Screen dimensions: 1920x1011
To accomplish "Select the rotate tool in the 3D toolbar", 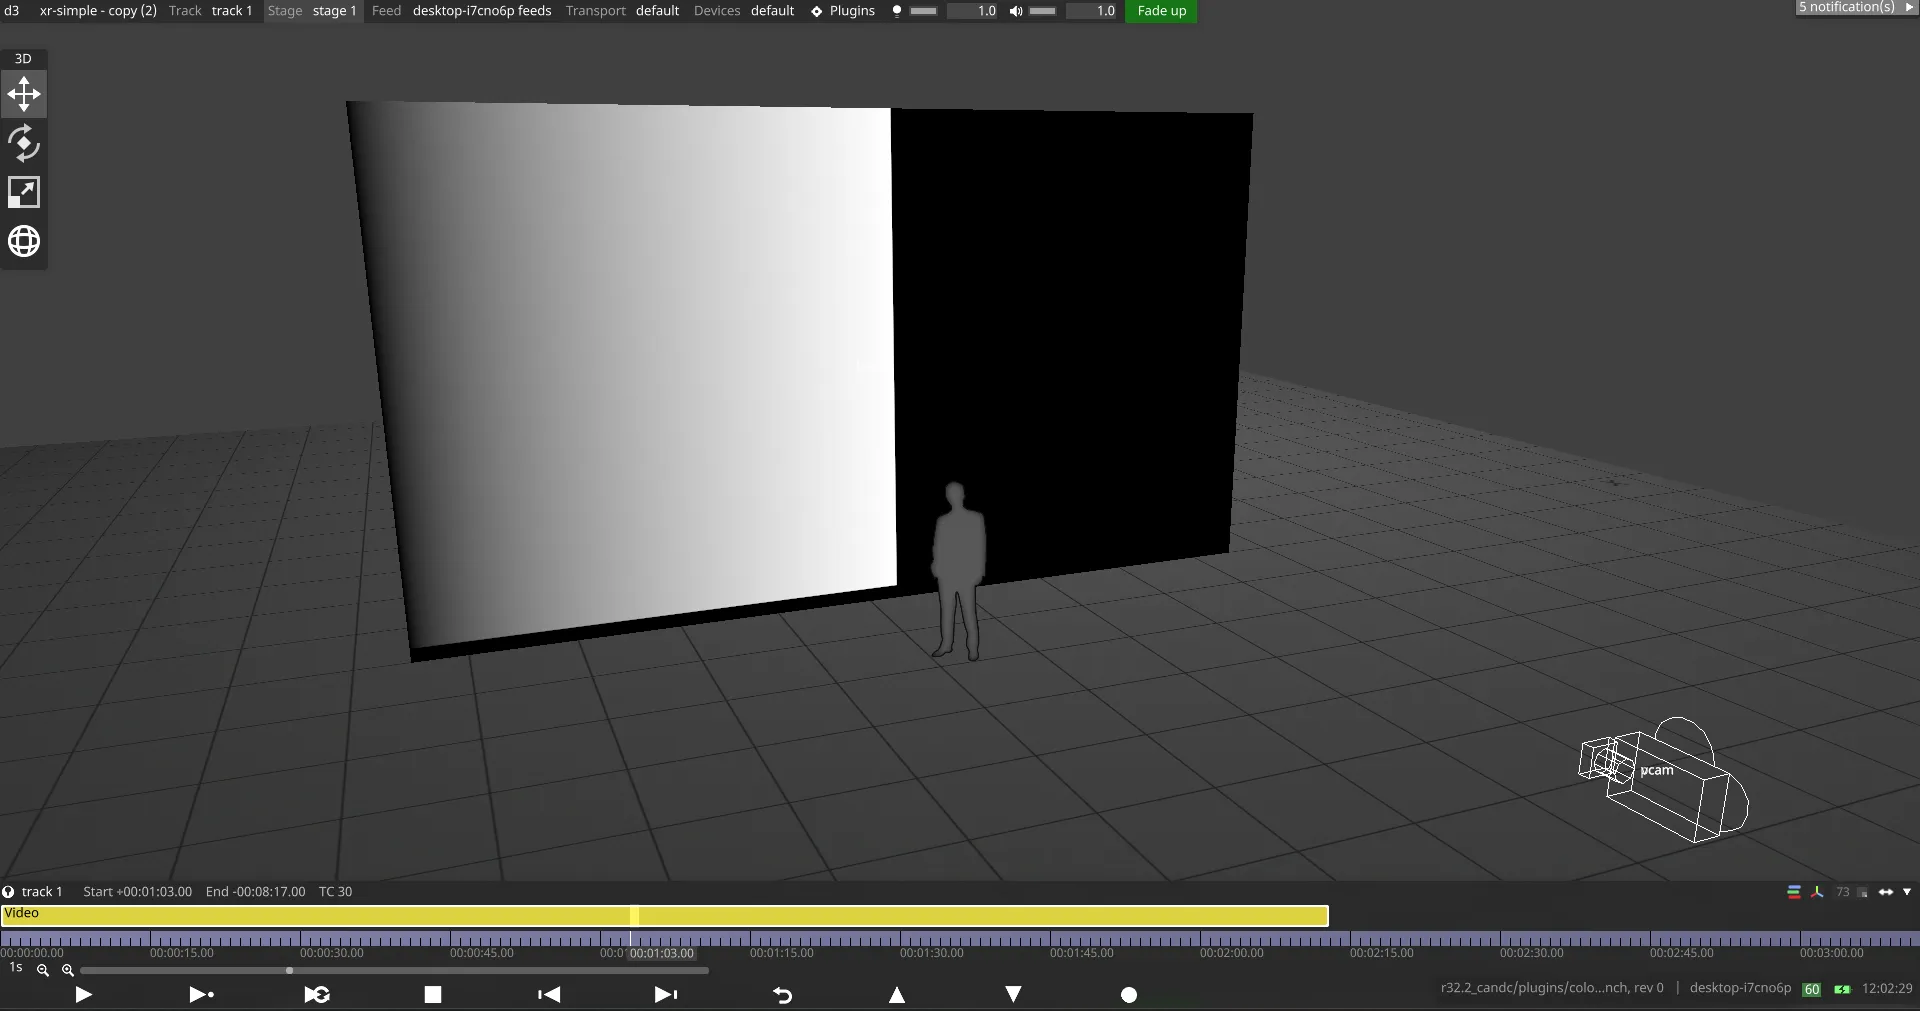I will click(x=24, y=144).
